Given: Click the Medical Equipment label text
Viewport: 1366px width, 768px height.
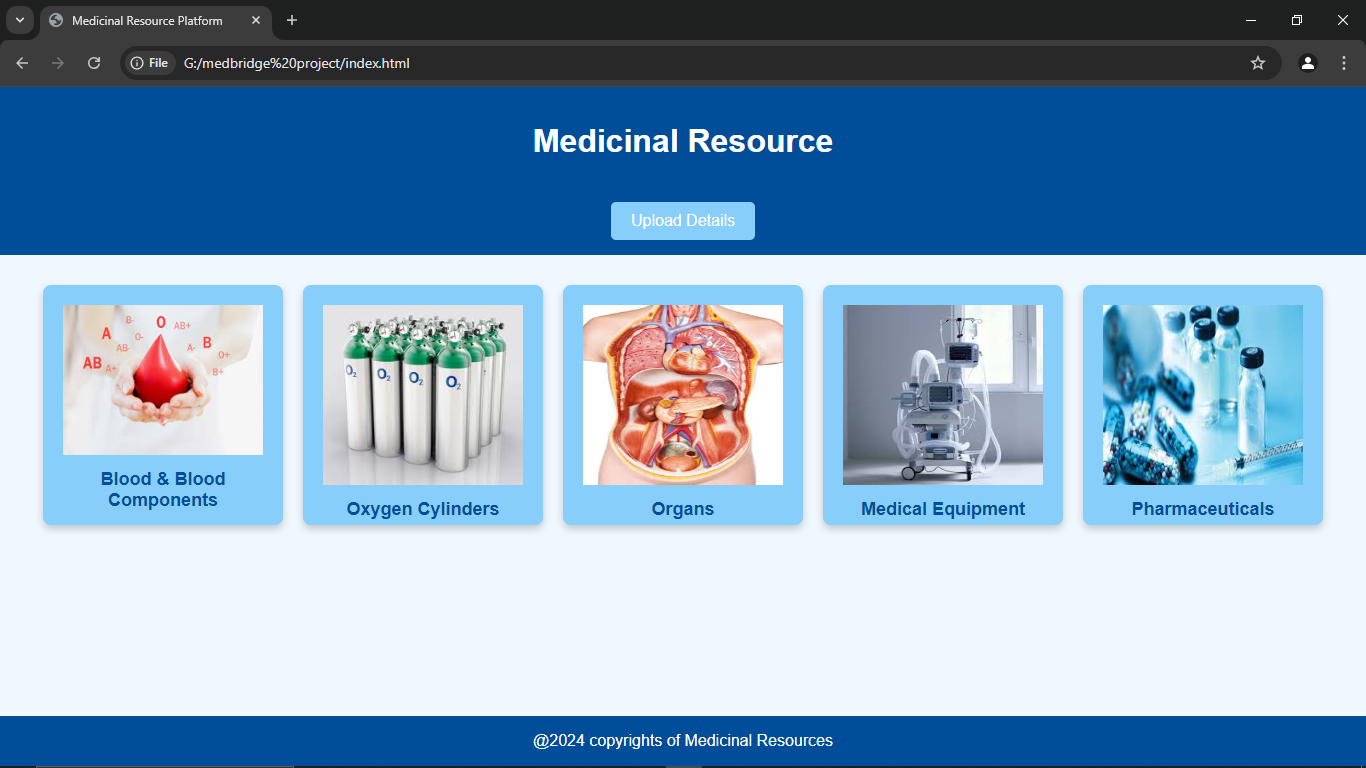Looking at the screenshot, I should point(943,509).
